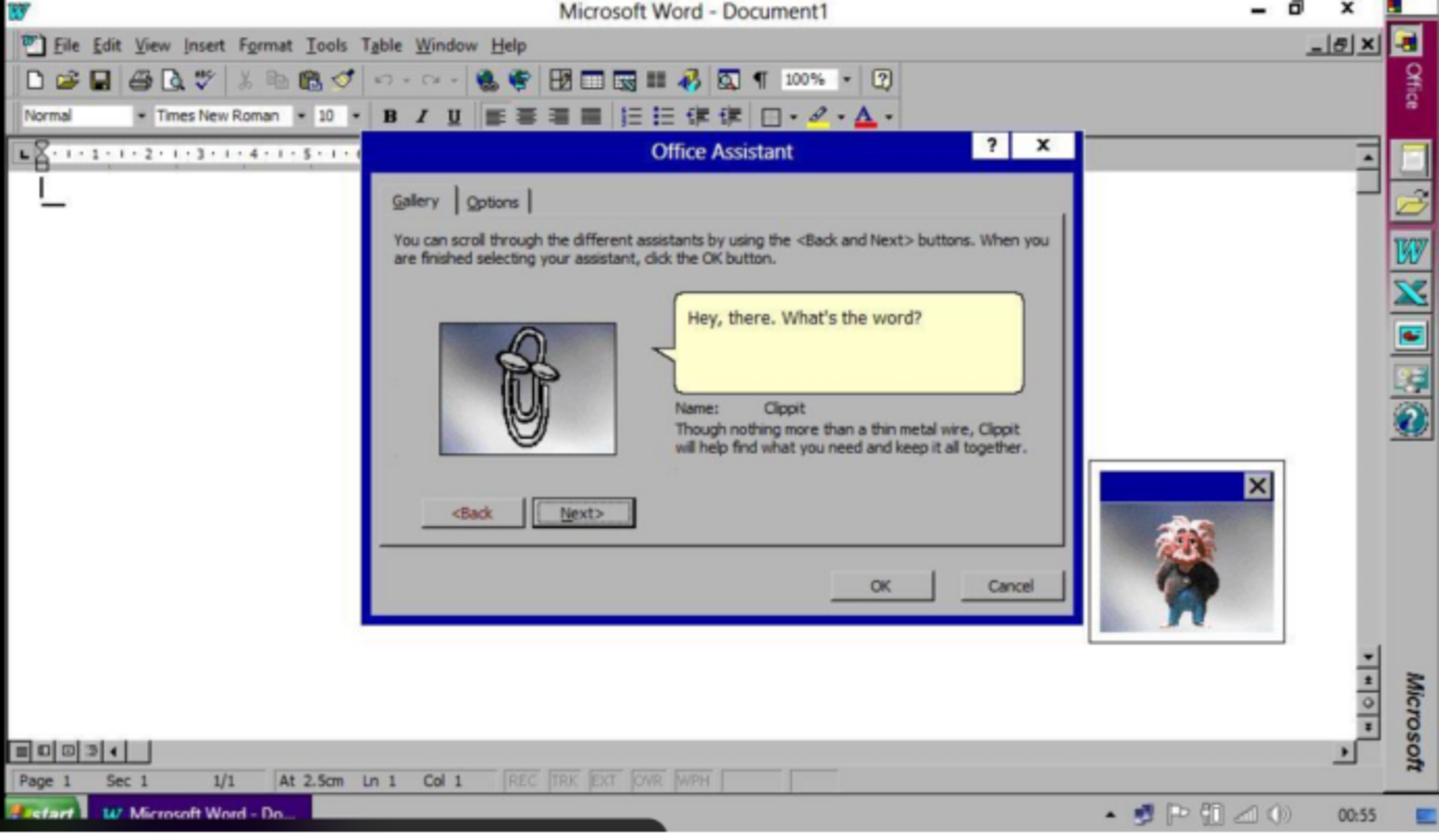Run the Spelling and Grammar check
The image size is (1439, 834).
tap(205, 80)
